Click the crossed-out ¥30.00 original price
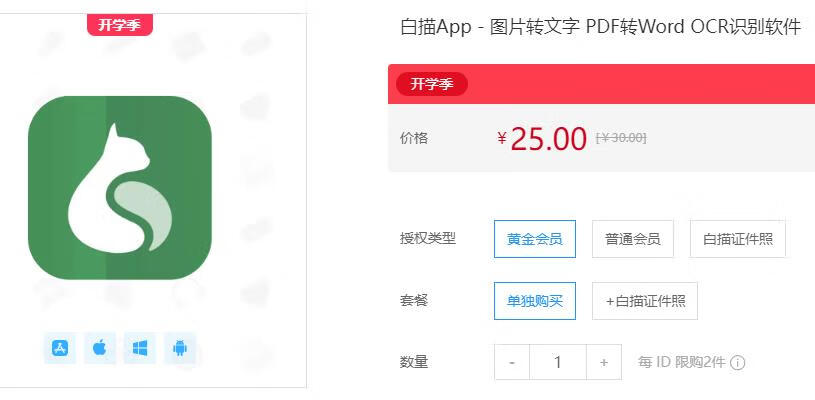Screen dimensions: 815x400 coord(621,138)
